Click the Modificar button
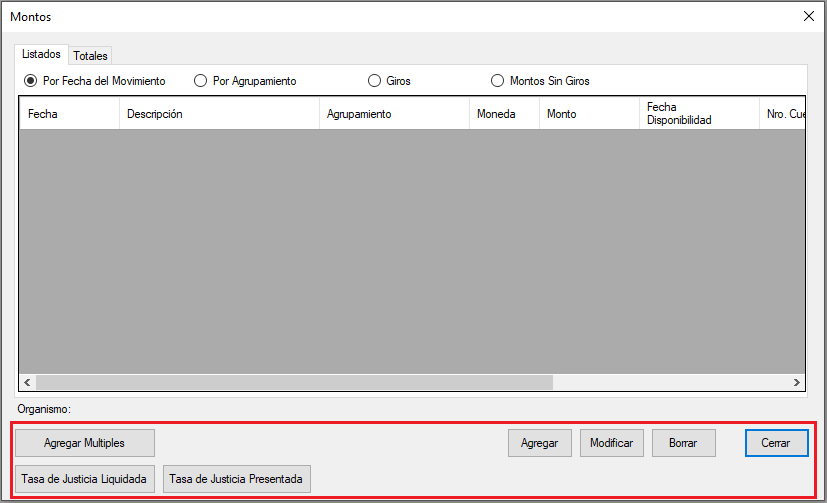827x503 pixels. (x=611, y=443)
